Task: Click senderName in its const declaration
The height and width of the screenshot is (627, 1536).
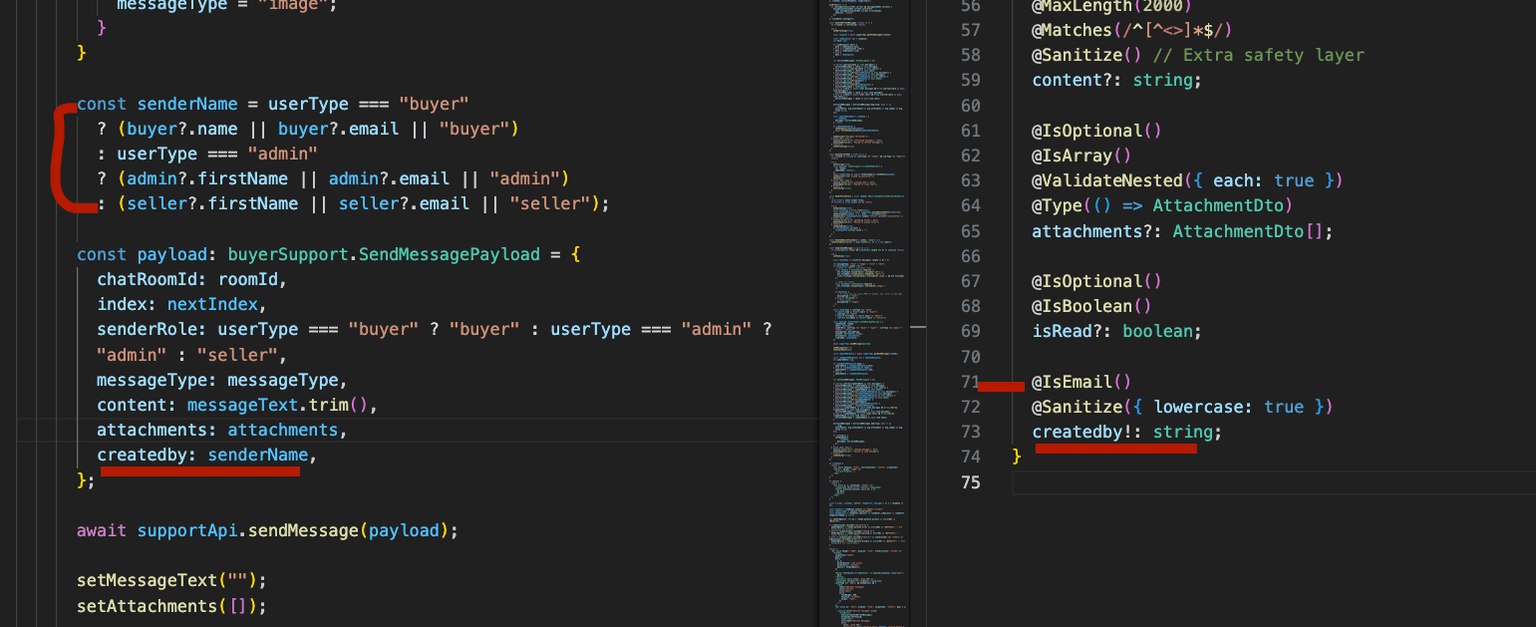Action: (x=187, y=103)
